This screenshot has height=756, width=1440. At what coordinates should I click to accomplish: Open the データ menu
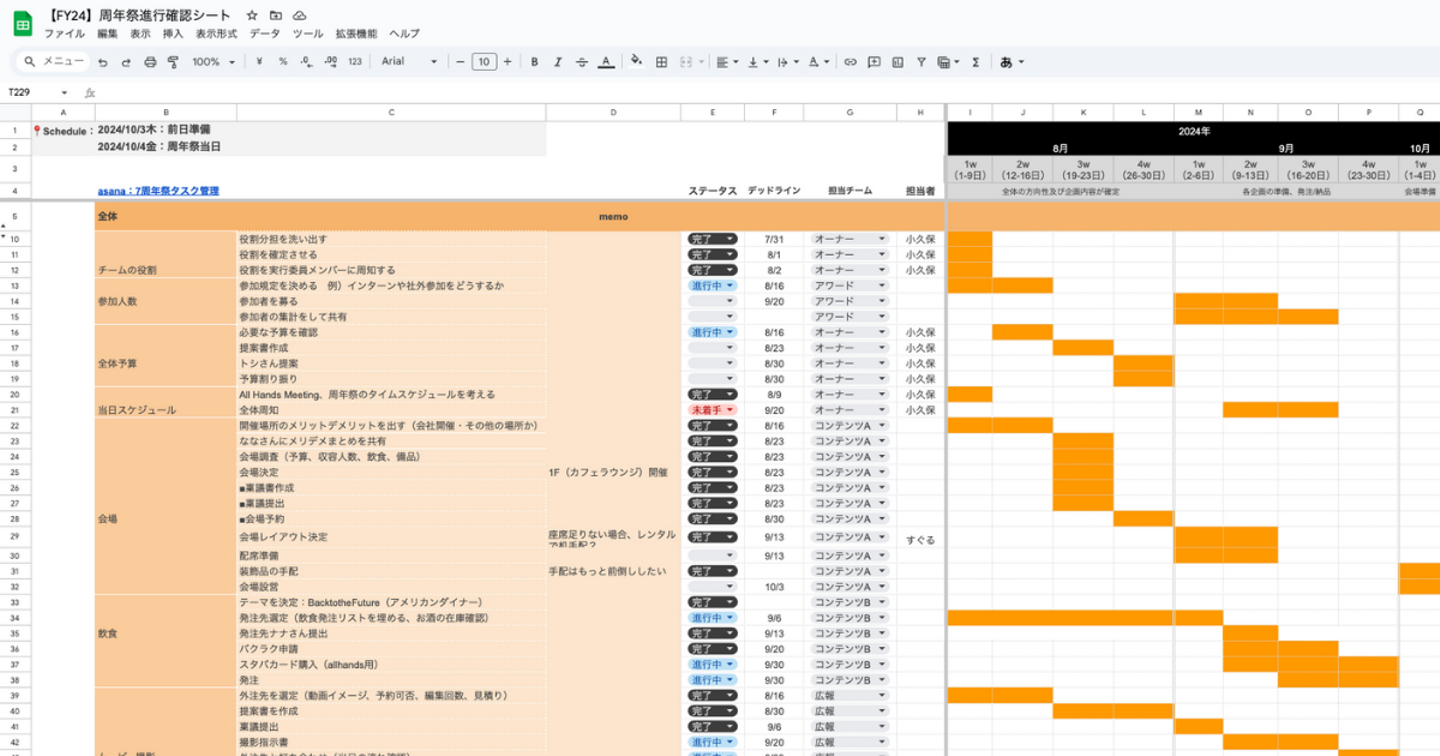(265, 34)
